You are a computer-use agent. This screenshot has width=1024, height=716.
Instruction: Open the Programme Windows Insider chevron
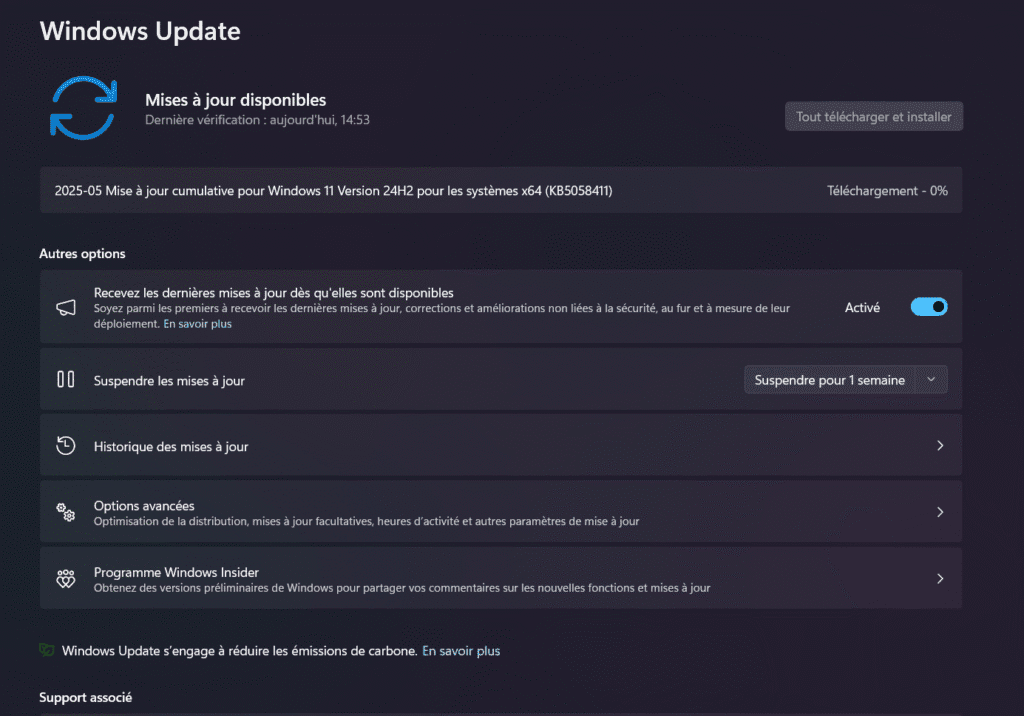coord(940,579)
